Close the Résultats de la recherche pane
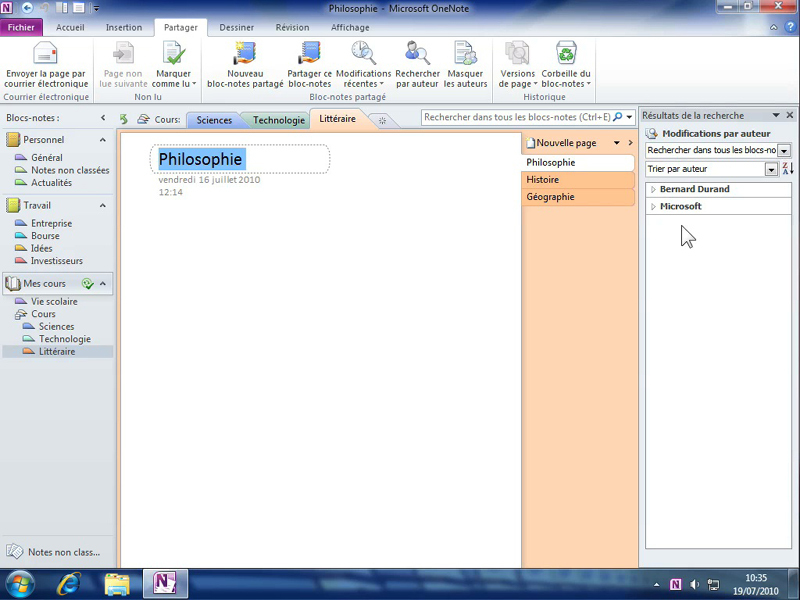Image resolution: width=800 pixels, height=600 pixels. (x=790, y=115)
